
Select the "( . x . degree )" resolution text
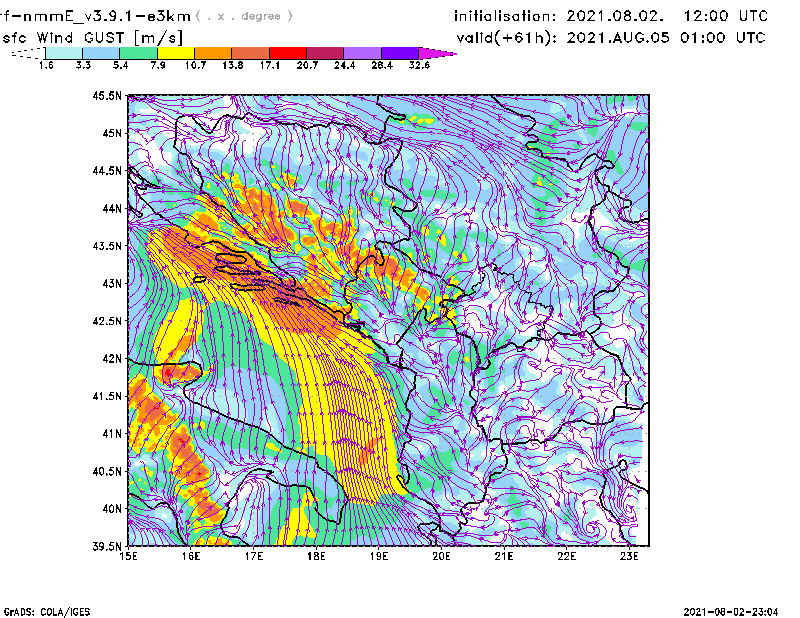(245, 17)
